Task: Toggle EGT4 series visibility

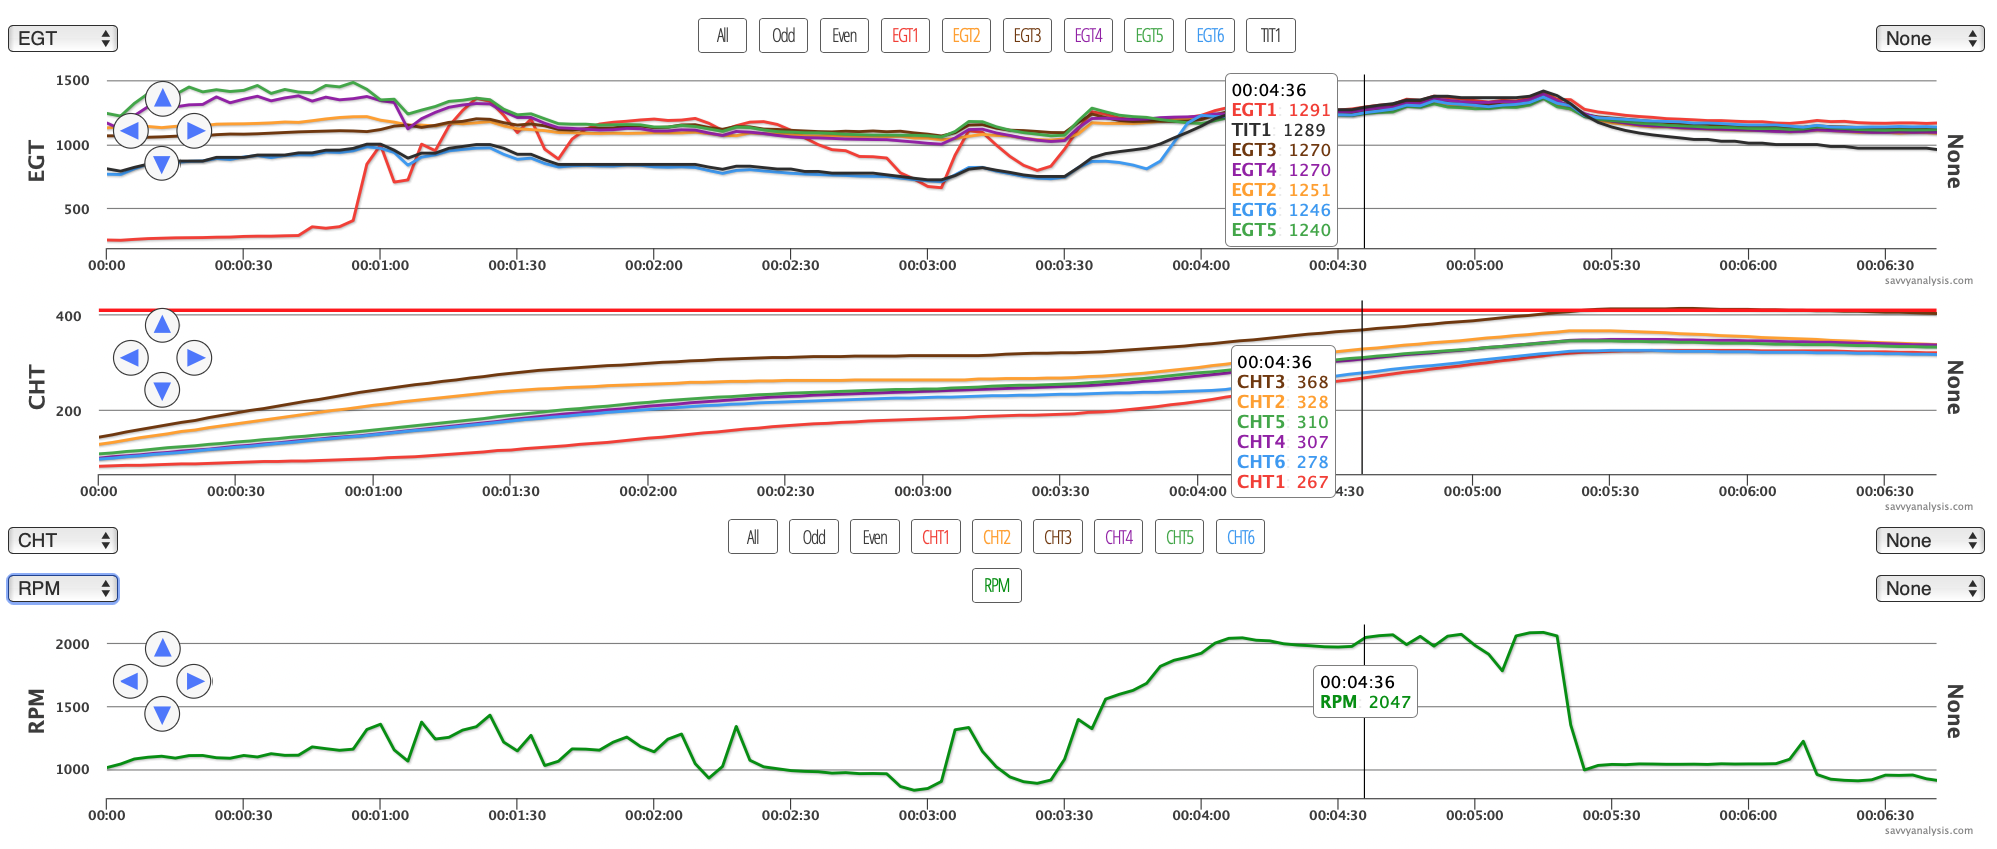Action: tap(1088, 36)
